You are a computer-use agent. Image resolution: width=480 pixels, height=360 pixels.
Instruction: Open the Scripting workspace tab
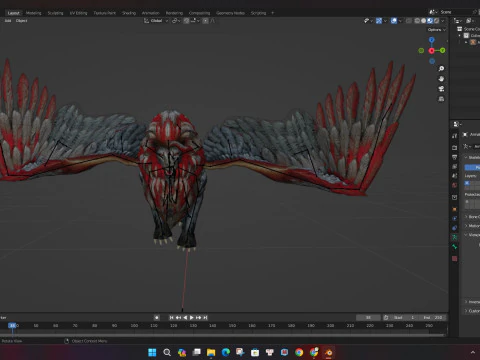click(258, 13)
